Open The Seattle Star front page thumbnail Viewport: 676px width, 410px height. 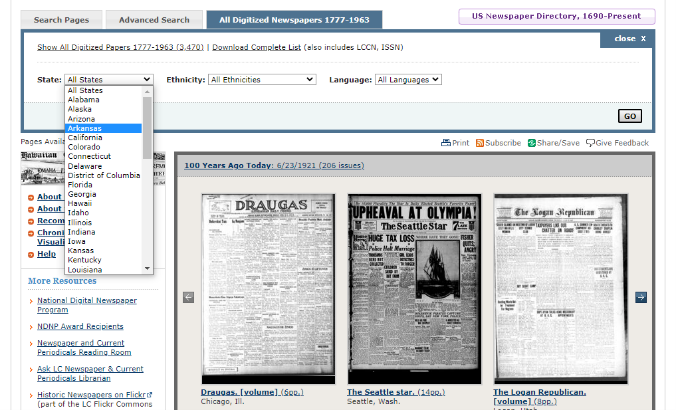414,288
